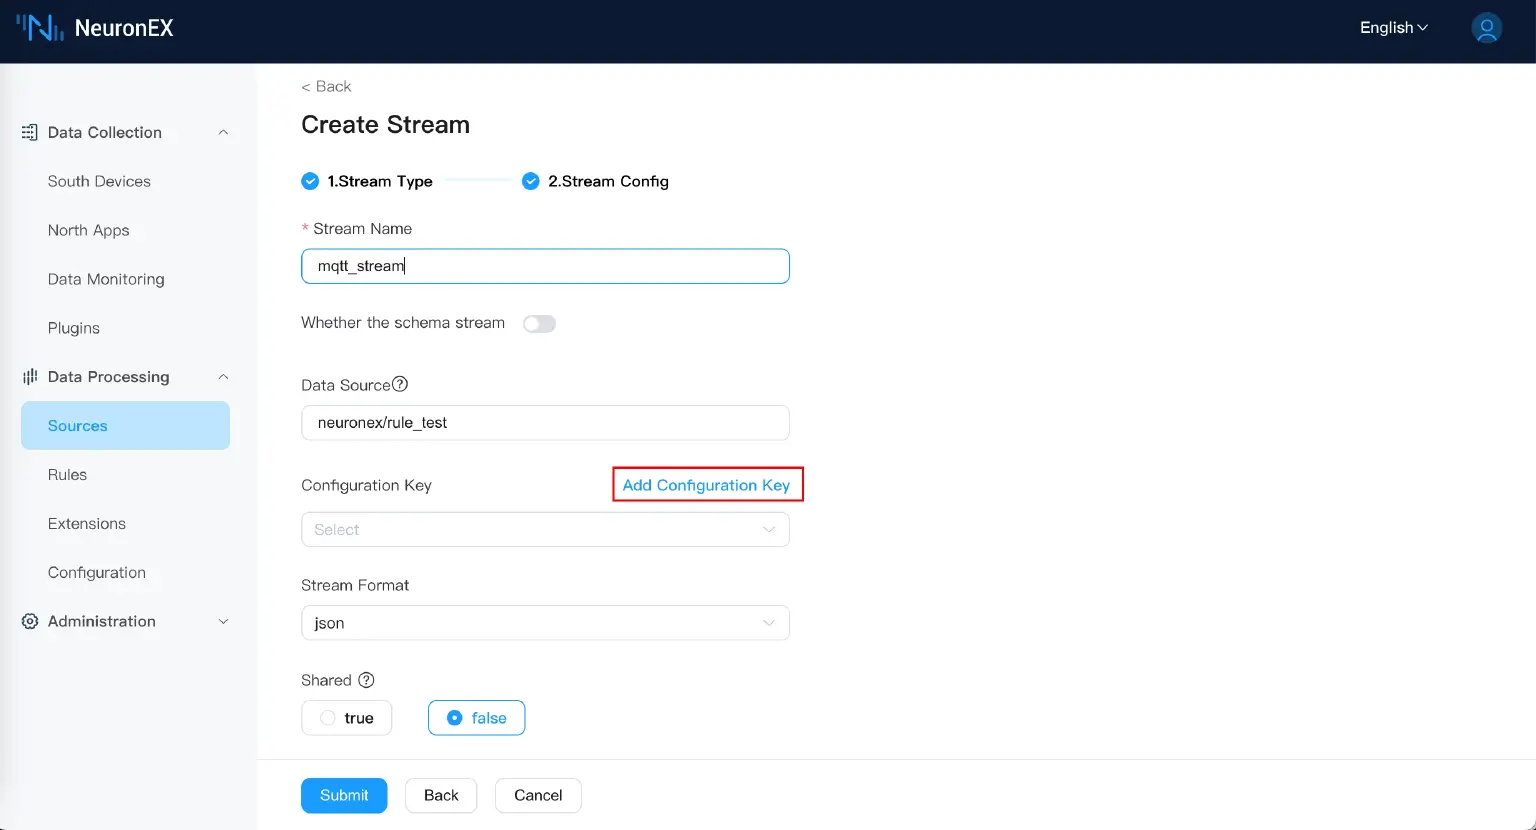1536x830 pixels.
Task: Submit the Create Stream form
Action: (x=344, y=795)
